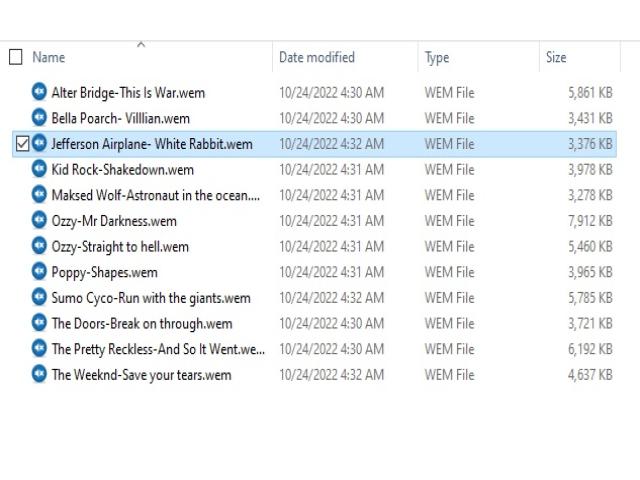The height and width of the screenshot is (480, 640).
Task: Click the 3,721 KB size value
Action: coord(590,324)
